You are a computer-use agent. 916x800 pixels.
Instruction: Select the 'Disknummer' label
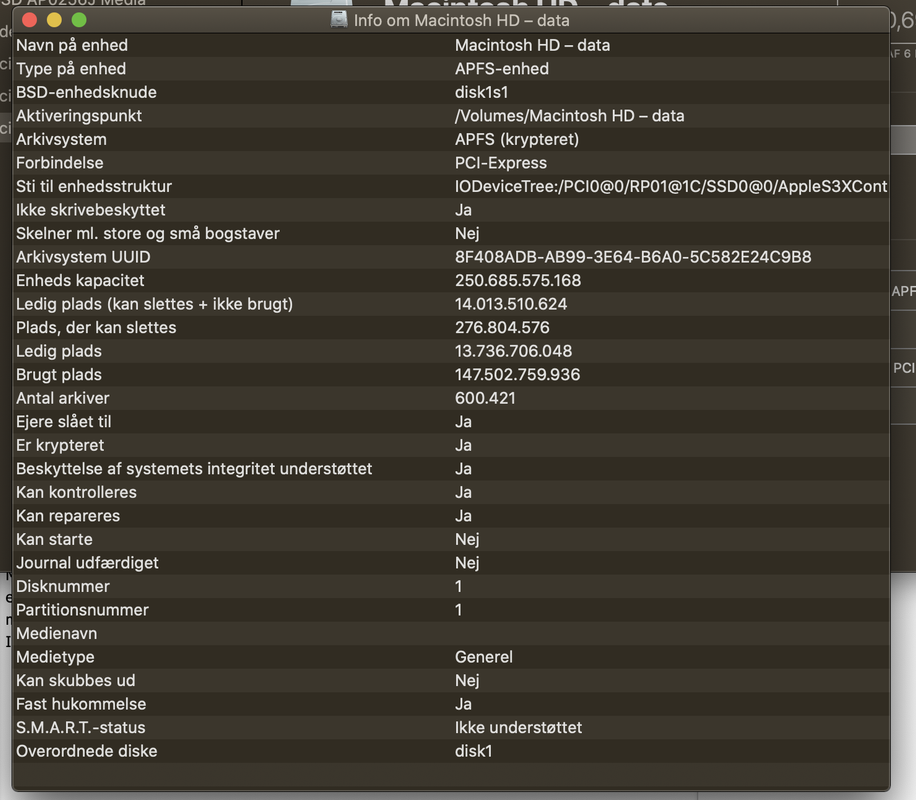[x=63, y=587]
